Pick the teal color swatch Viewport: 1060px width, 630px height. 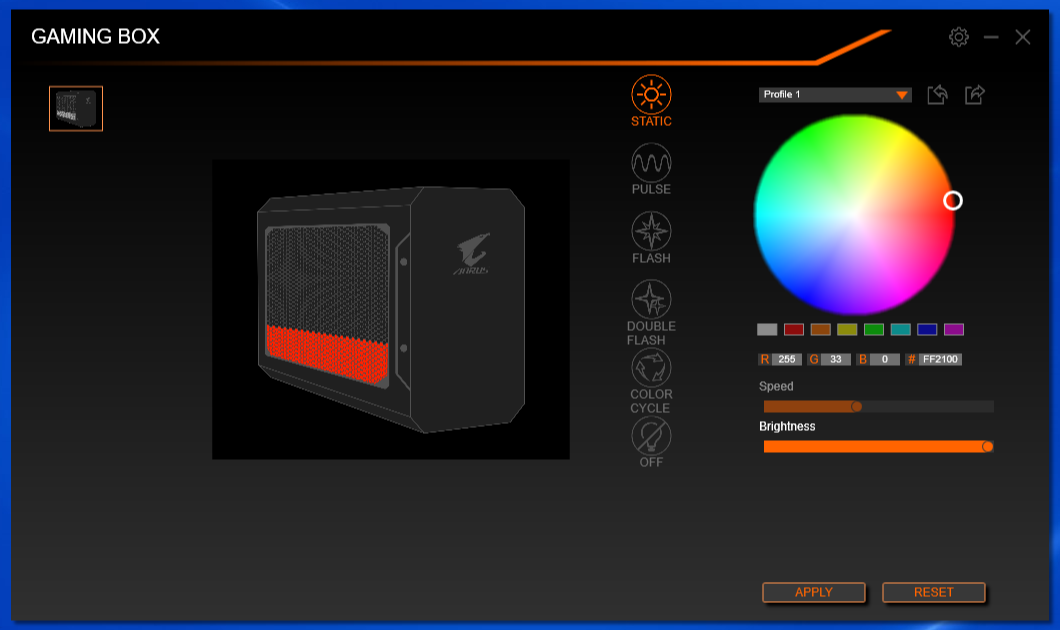point(900,330)
